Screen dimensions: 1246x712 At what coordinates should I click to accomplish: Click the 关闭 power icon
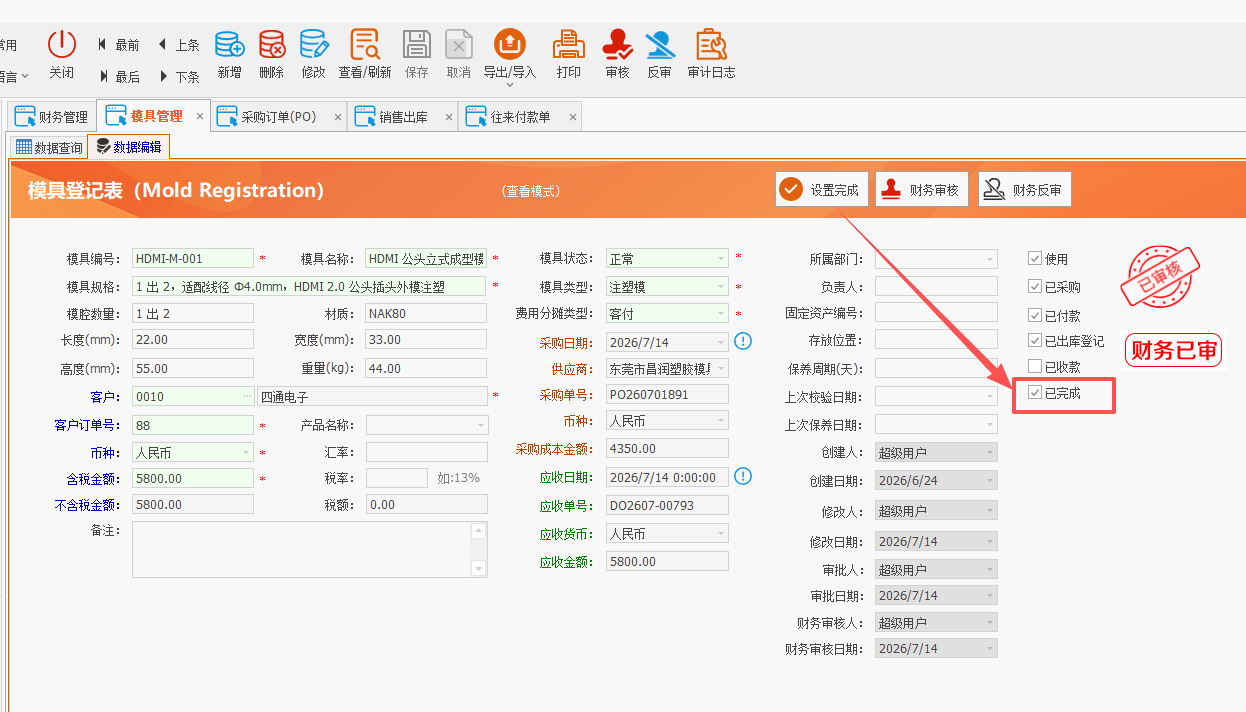pyautogui.click(x=62, y=44)
